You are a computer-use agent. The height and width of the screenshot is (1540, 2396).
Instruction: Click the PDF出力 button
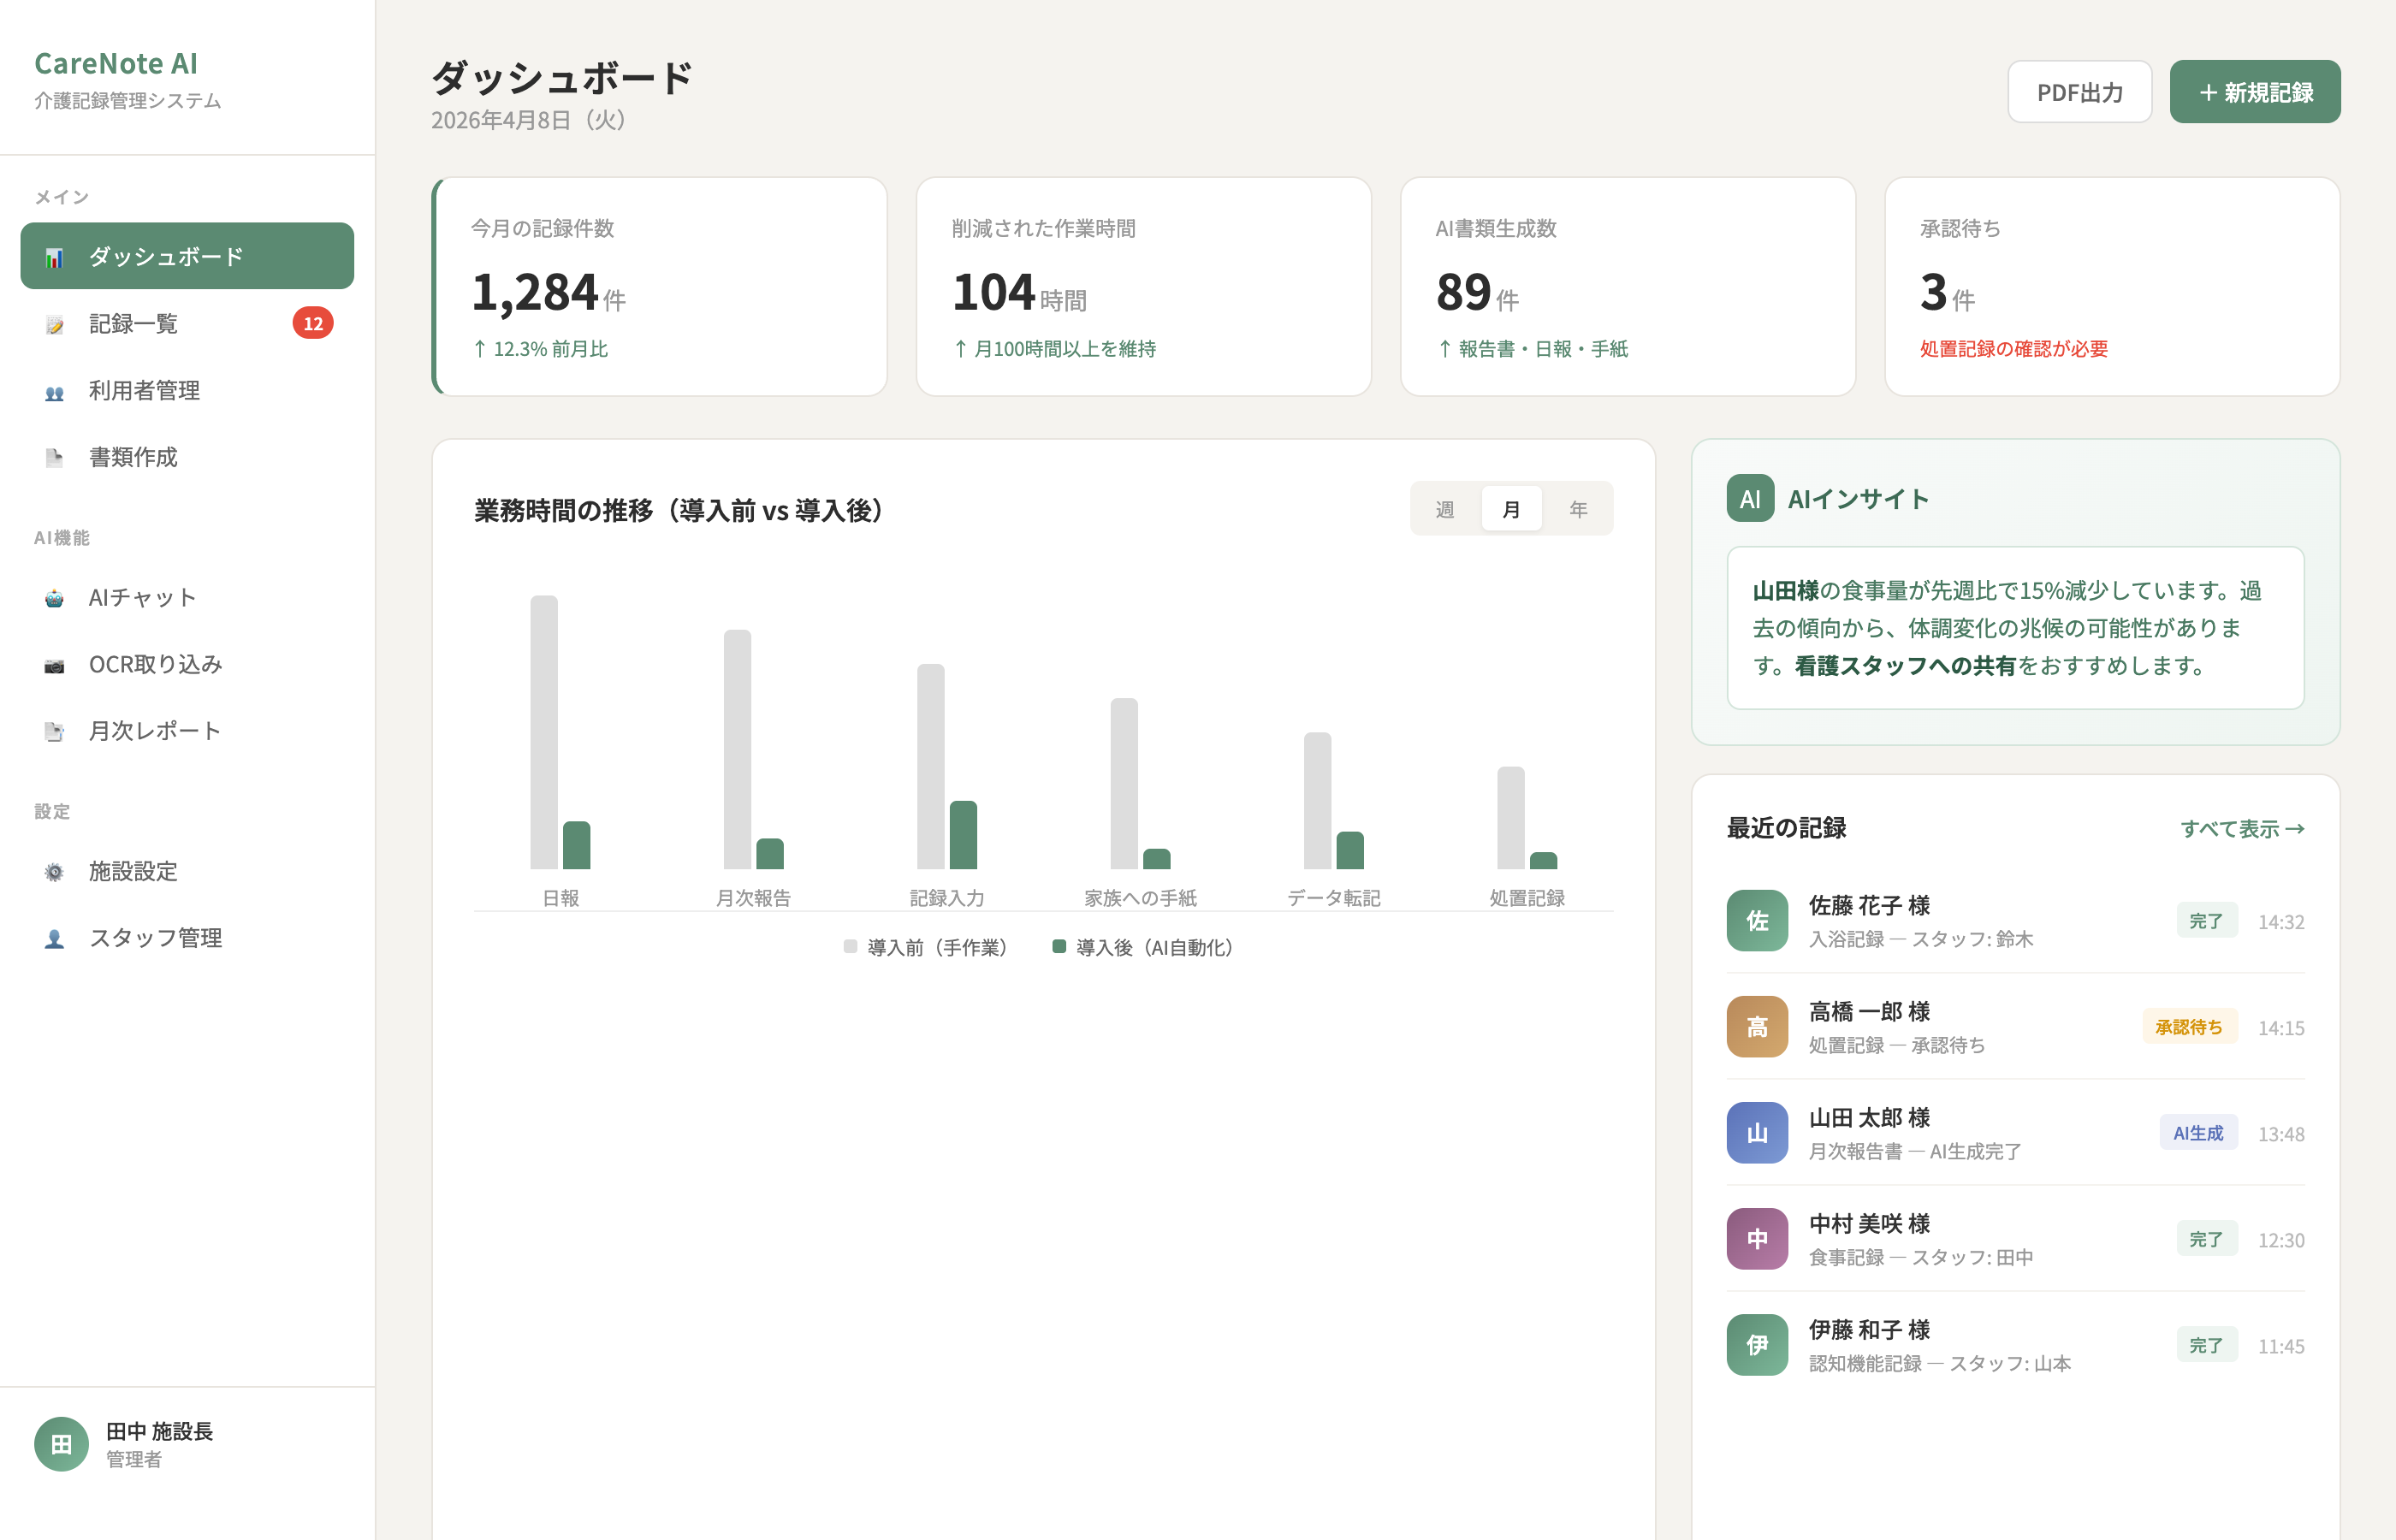click(x=2079, y=92)
